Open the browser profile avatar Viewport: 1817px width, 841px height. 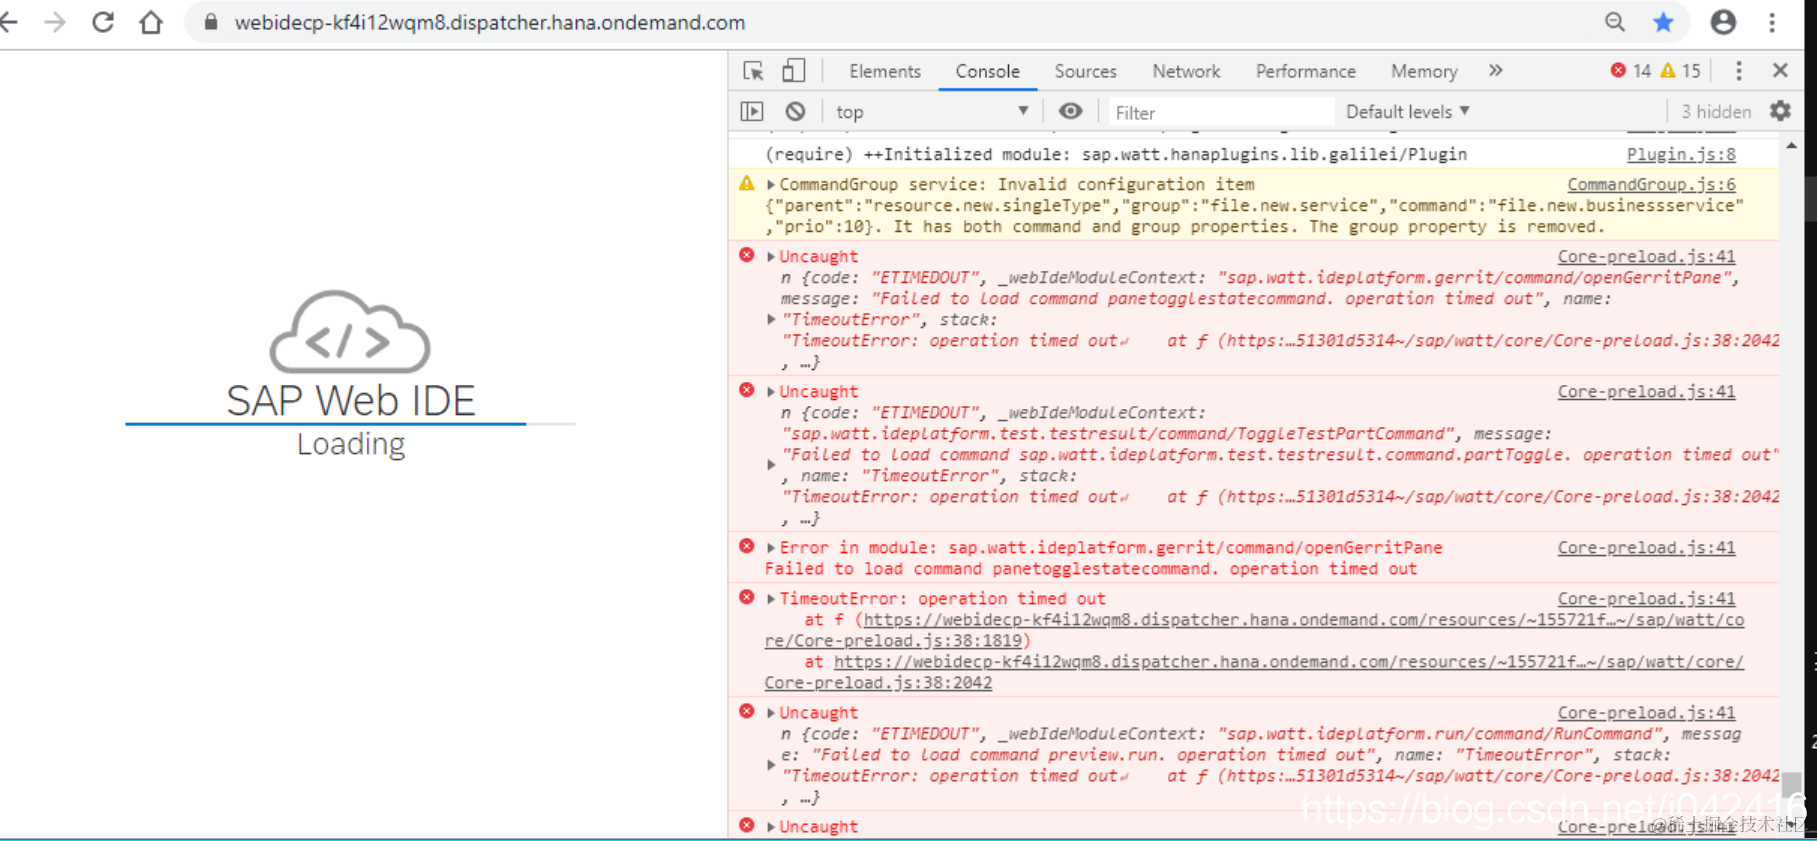coord(1723,22)
